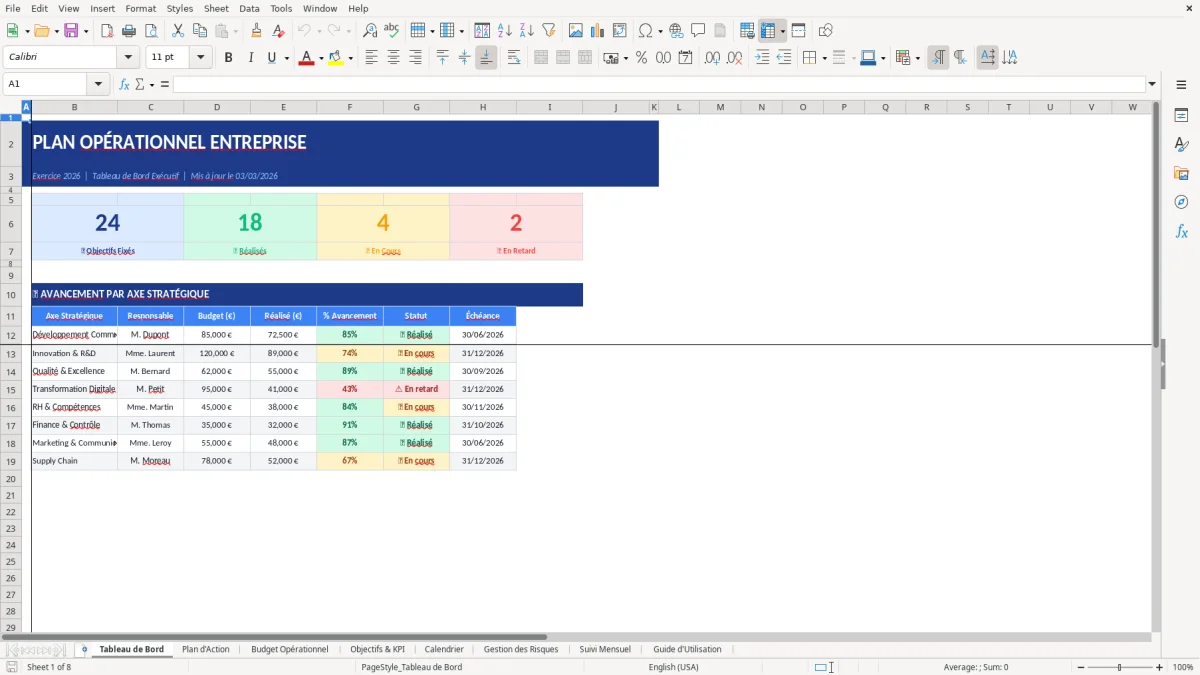The width and height of the screenshot is (1200, 675).
Task: Sort the selection ascending
Action: pyautogui.click(x=504, y=29)
